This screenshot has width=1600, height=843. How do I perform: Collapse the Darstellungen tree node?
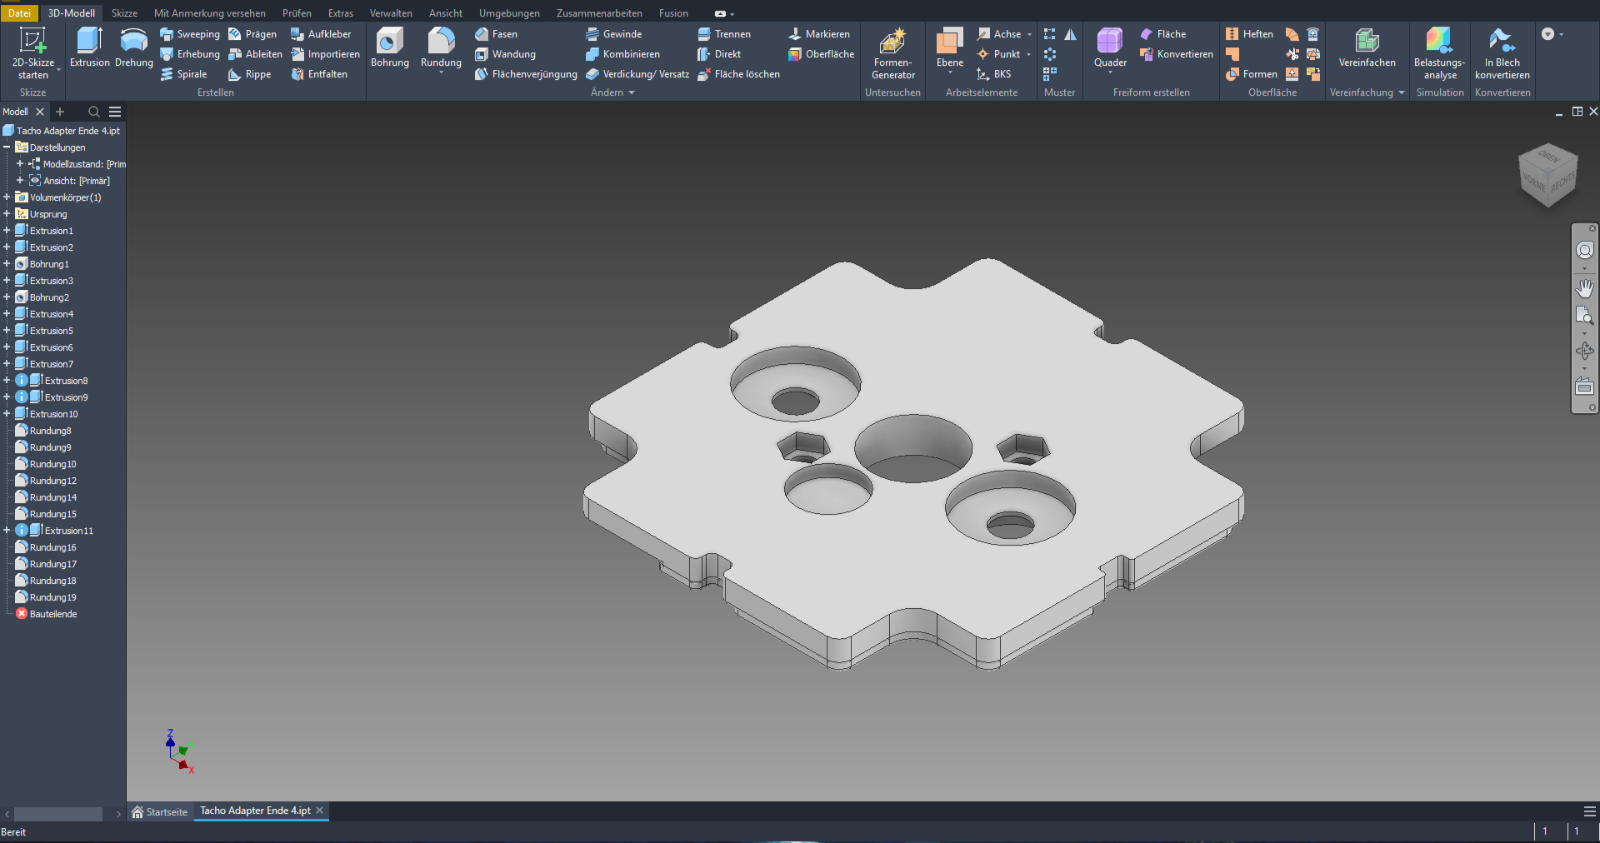[x=7, y=147]
